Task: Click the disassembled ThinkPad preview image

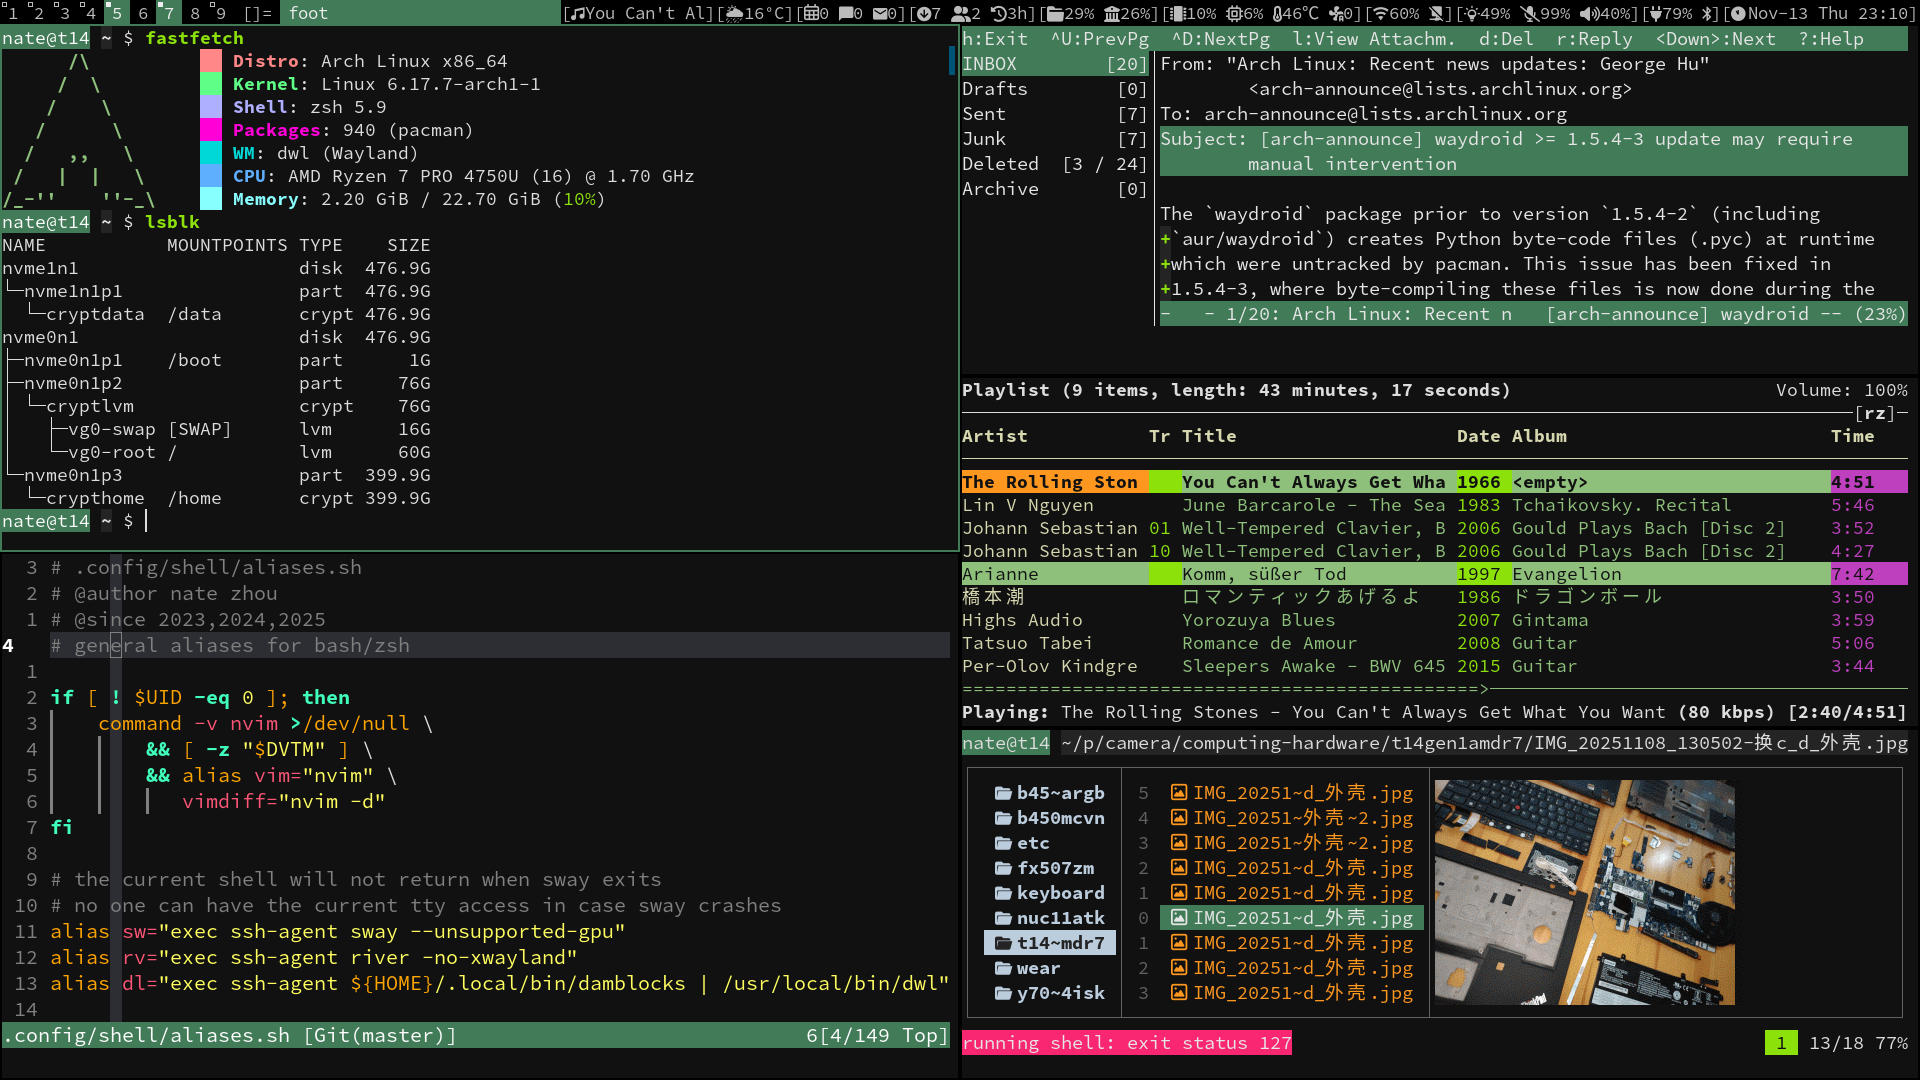Action: tap(1583, 892)
